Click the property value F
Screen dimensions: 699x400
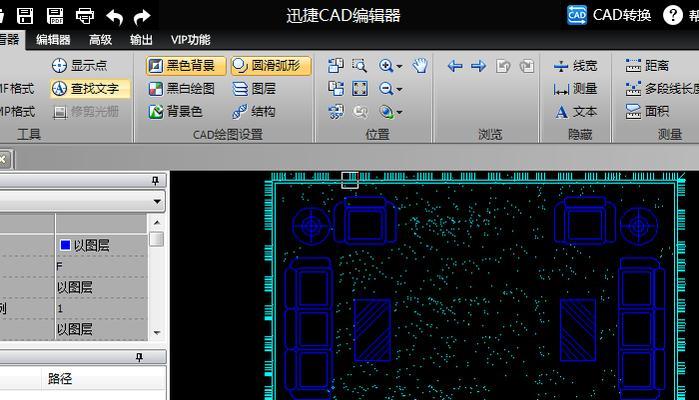click(x=59, y=267)
